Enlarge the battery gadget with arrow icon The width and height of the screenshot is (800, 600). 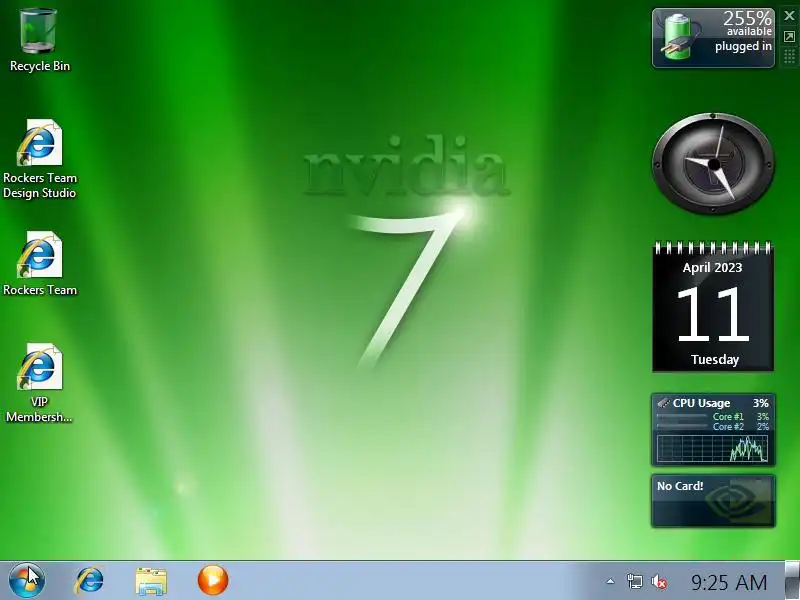click(x=789, y=37)
